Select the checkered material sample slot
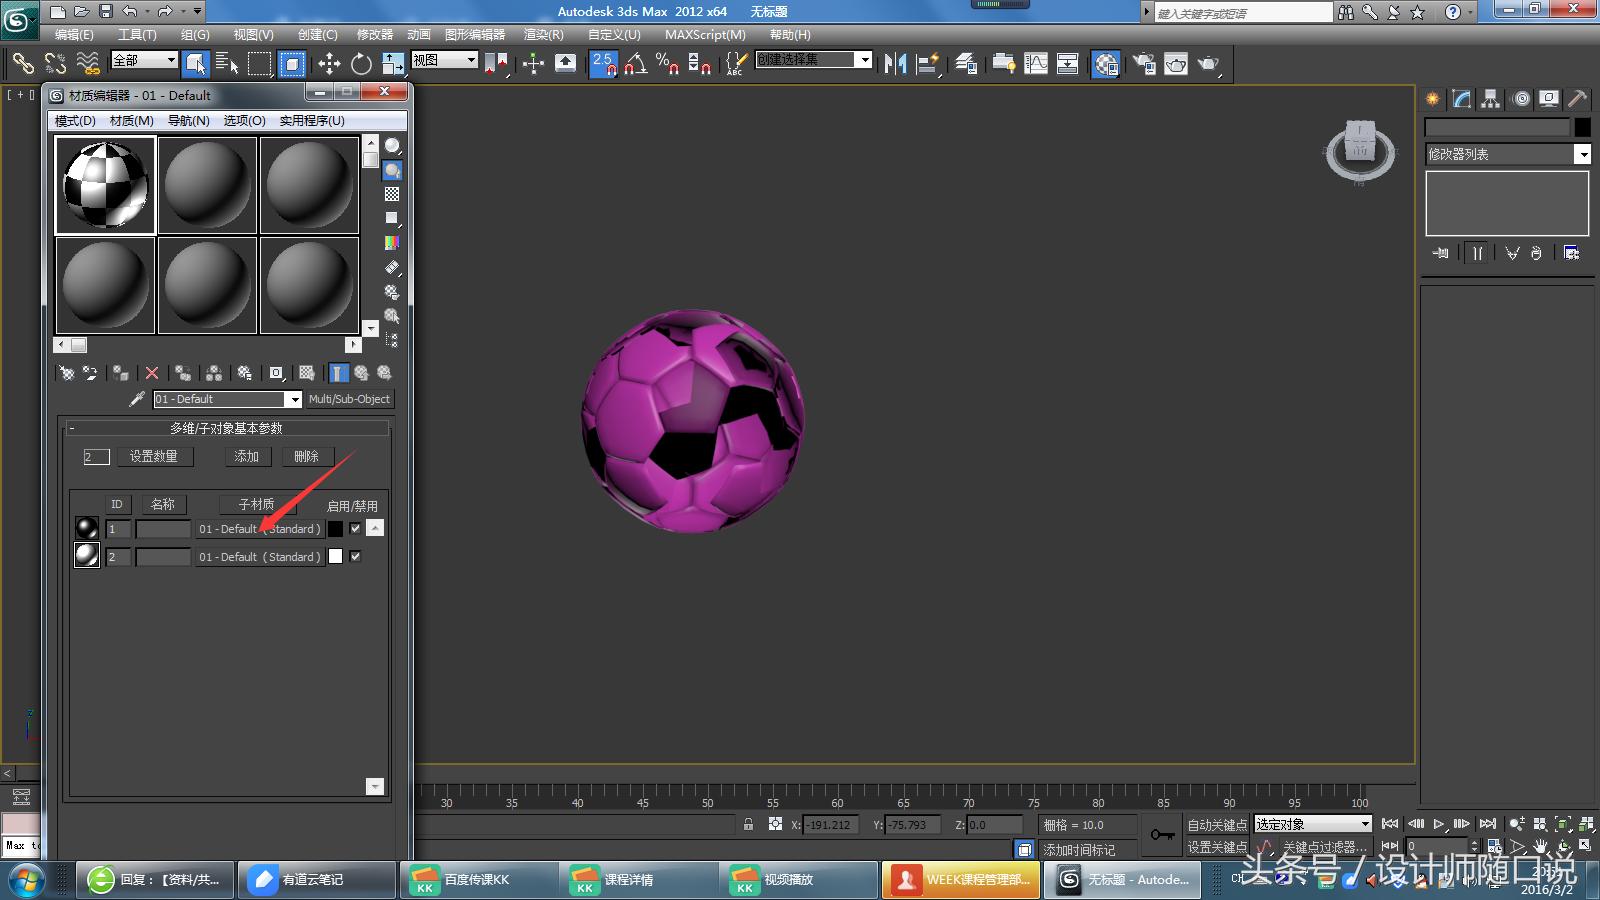The width and height of the screenshot is (1600, 900). pyautogui.click(x=104, y=184)
